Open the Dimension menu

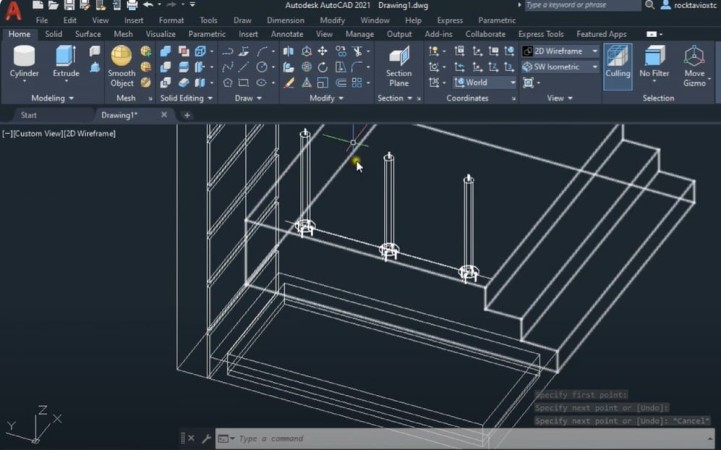(286, 20)
